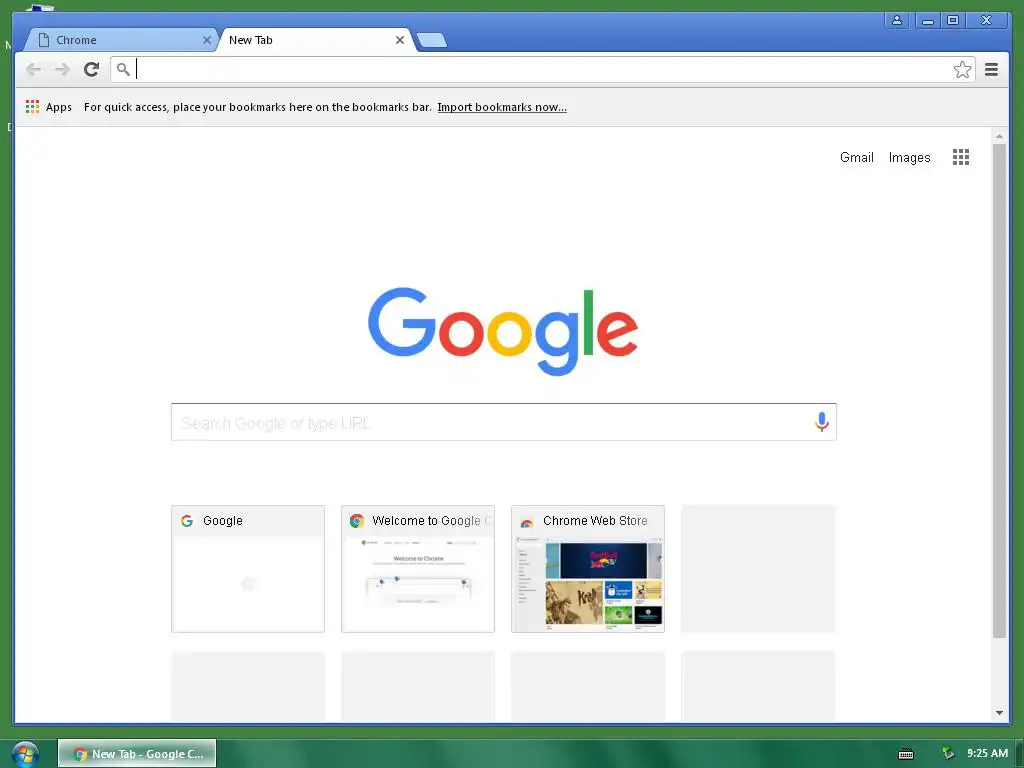Click the Google logo
The height and width of the screenshot is (768, 1024).
pyautogui.click(x=503, y=331)
